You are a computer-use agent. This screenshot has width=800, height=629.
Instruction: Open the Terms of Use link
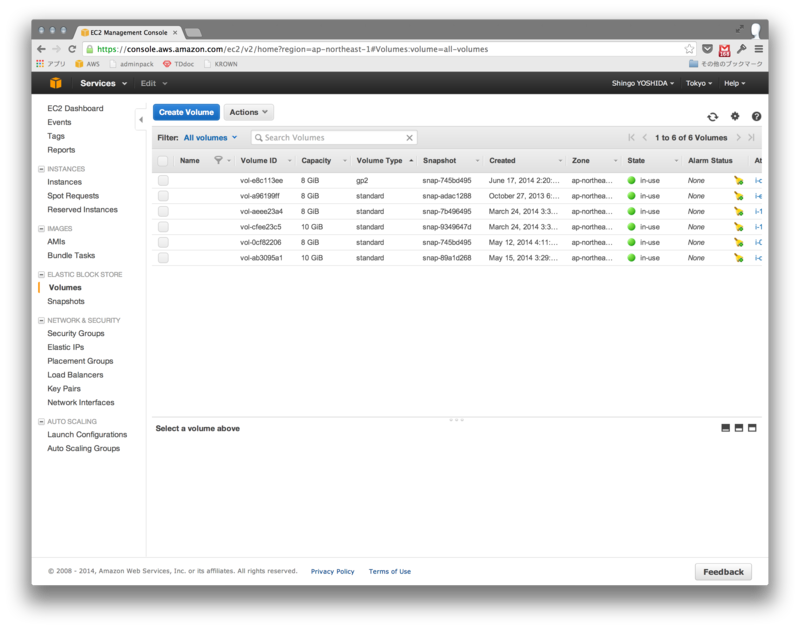coord(390,571)
